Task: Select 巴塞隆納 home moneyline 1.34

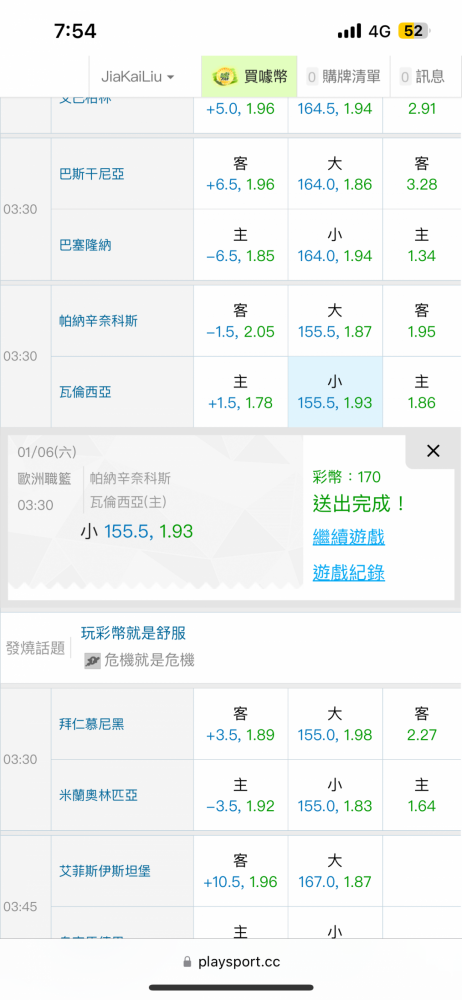Action: [422, 246]
